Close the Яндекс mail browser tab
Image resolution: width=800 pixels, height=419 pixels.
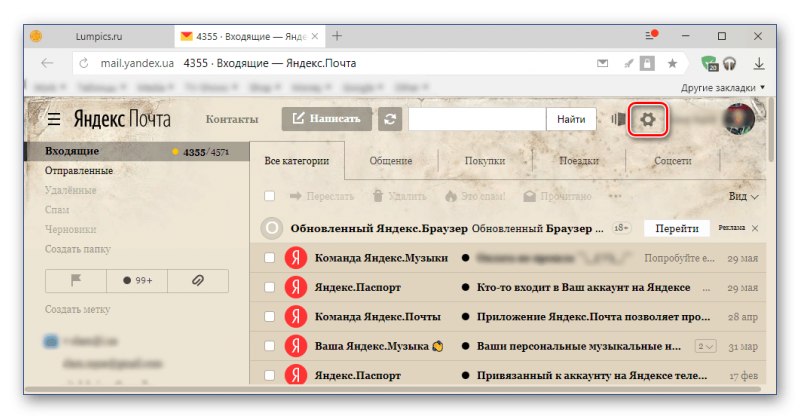click(x=315, y=36)
